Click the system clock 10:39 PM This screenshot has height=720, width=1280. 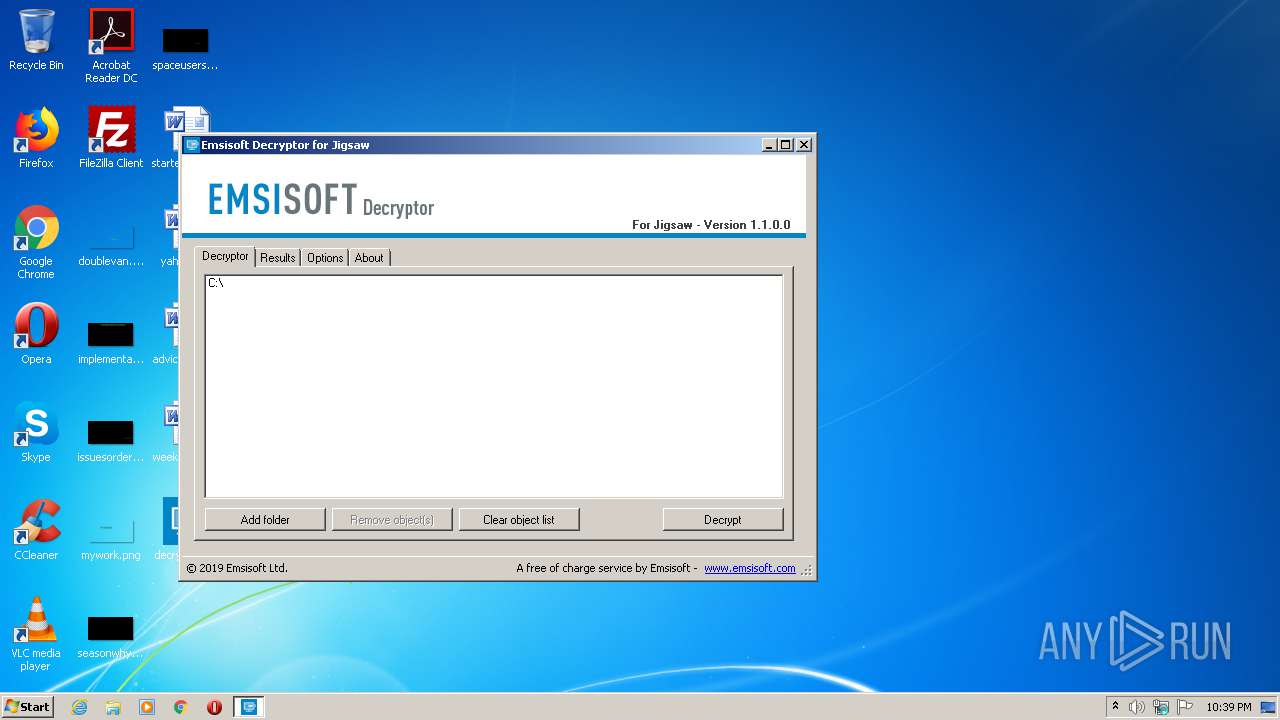pyautogui.click(x=1229, y=707)
